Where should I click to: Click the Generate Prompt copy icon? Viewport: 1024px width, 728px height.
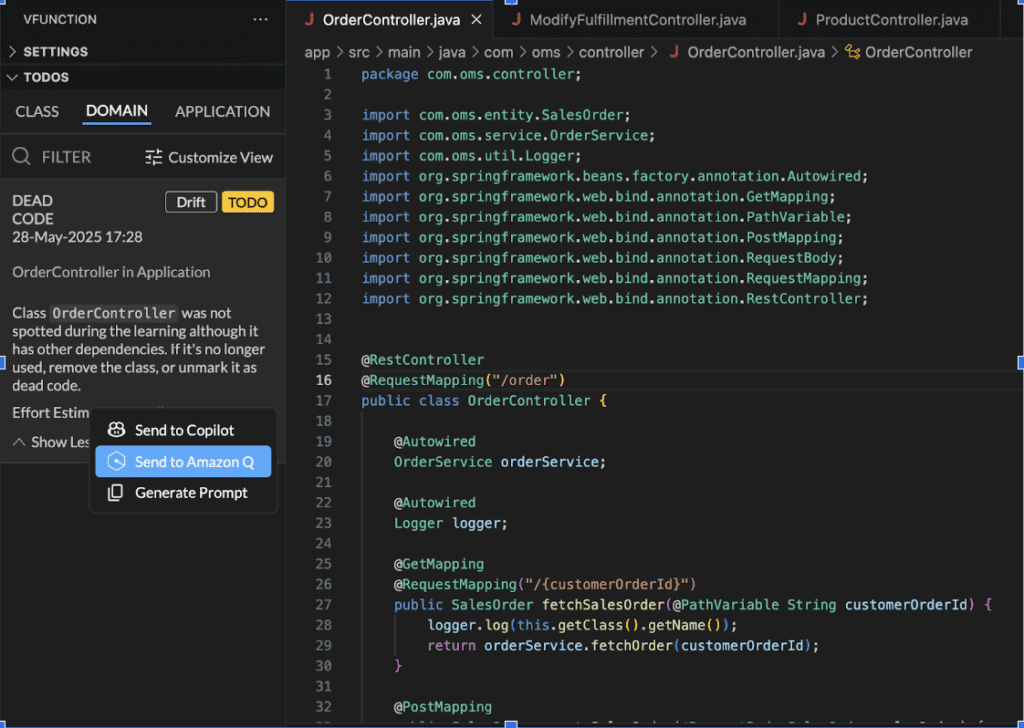[116, 493]
